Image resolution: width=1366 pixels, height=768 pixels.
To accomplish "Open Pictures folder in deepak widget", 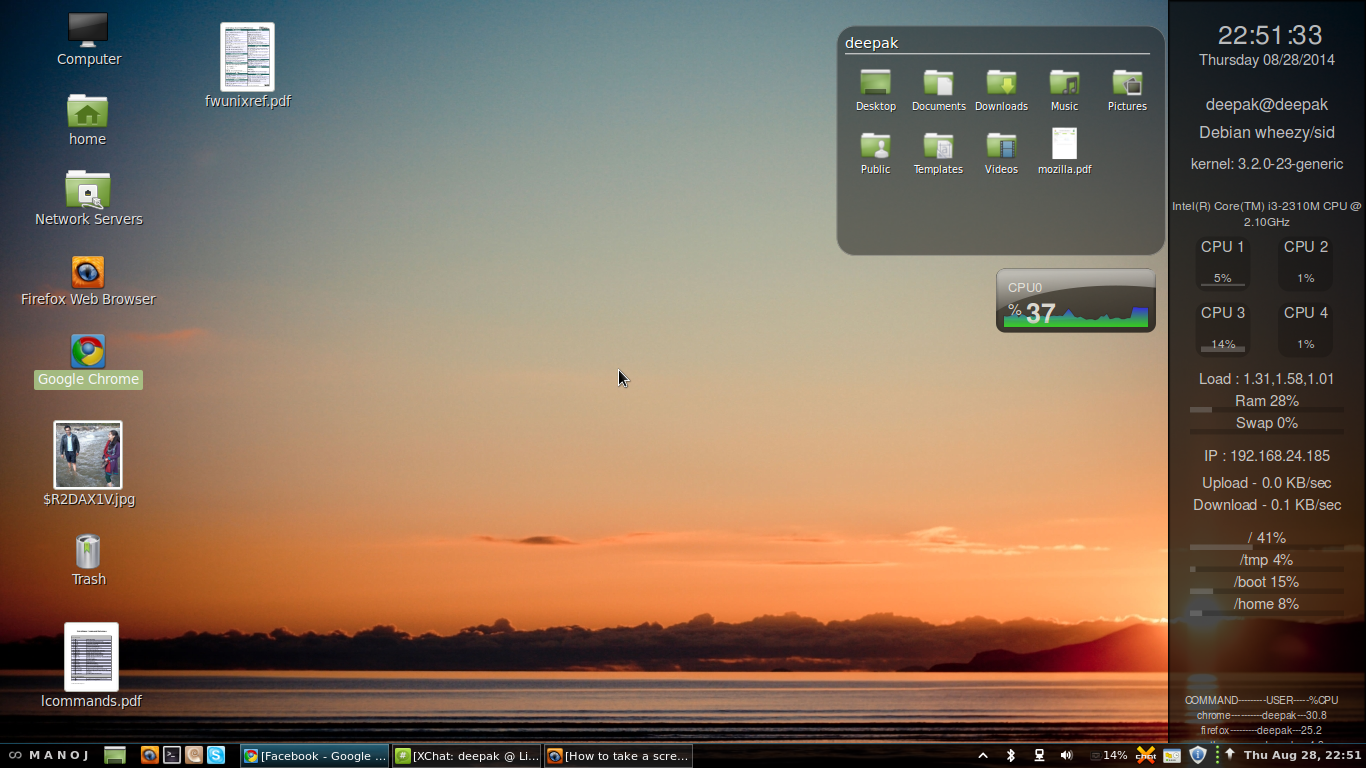I will [x=1127, y=91].
